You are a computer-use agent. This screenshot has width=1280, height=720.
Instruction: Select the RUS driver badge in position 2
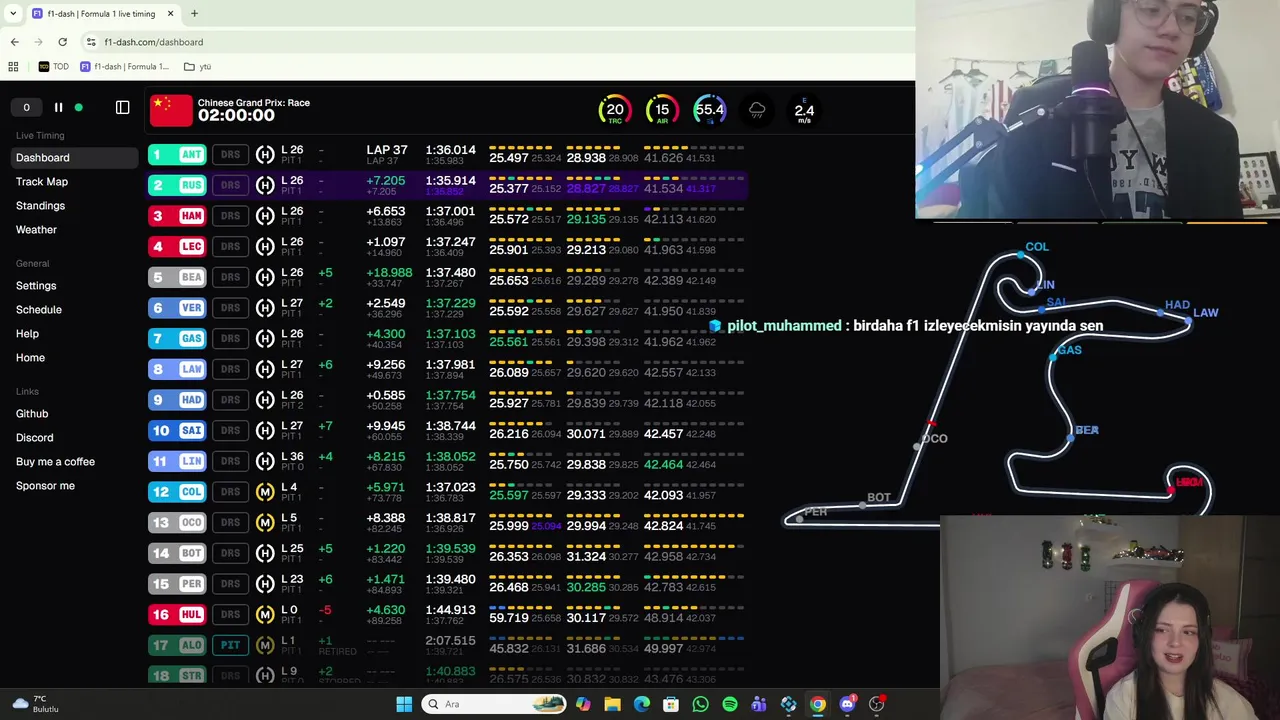pyautogui.click(x=178, y=185)
